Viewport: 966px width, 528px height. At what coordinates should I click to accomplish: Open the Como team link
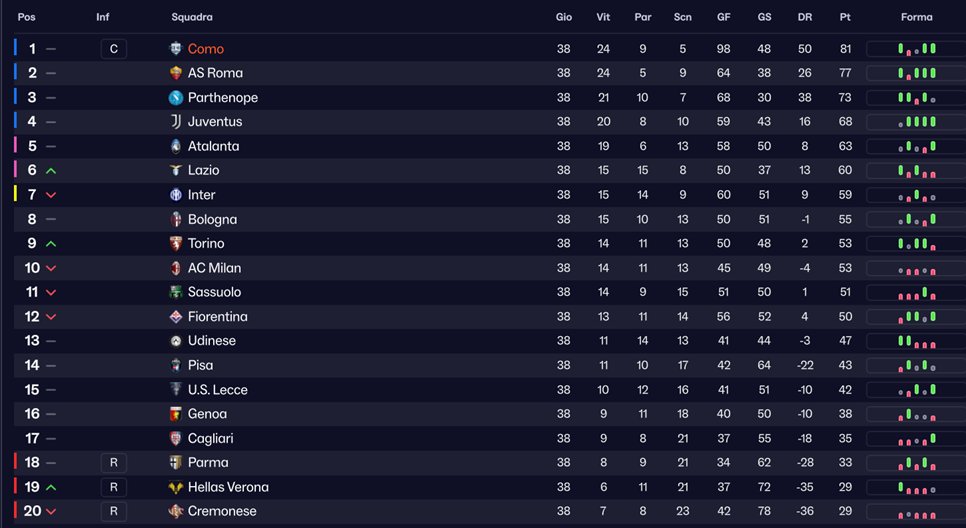(206, 49)
